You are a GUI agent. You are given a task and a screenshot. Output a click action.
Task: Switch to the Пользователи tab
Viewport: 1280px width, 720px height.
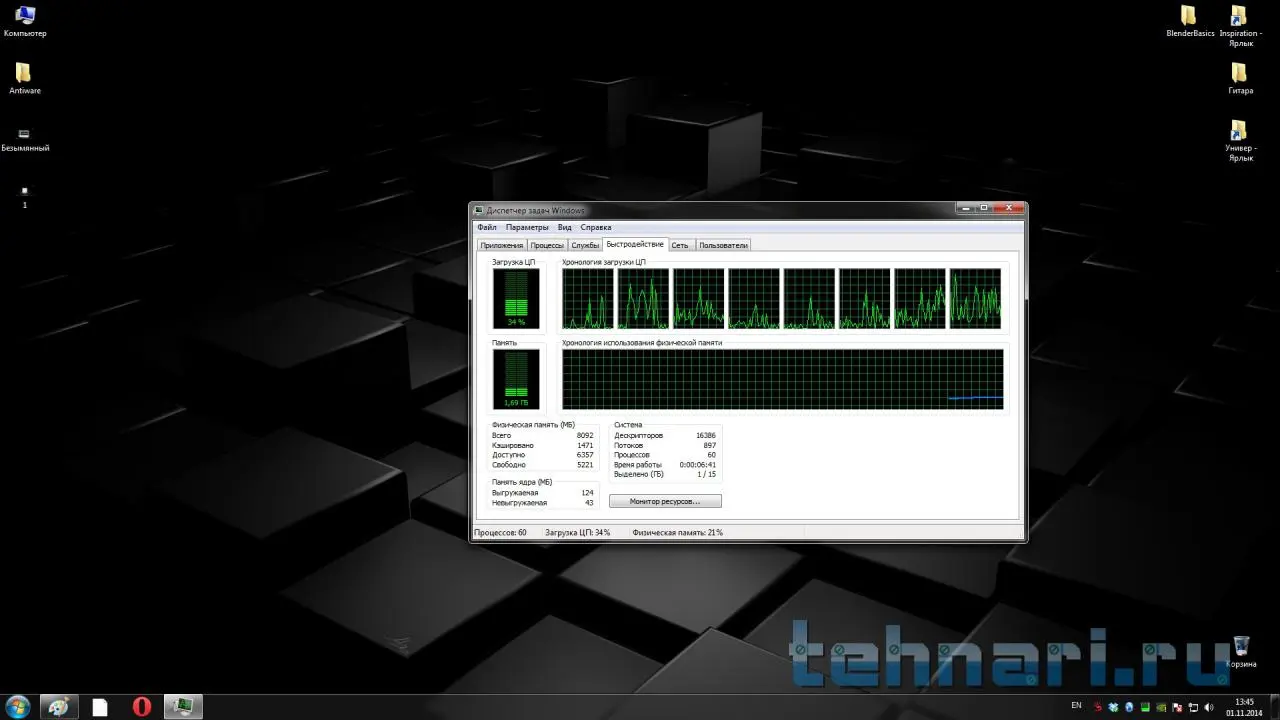[x=723, y=245]
